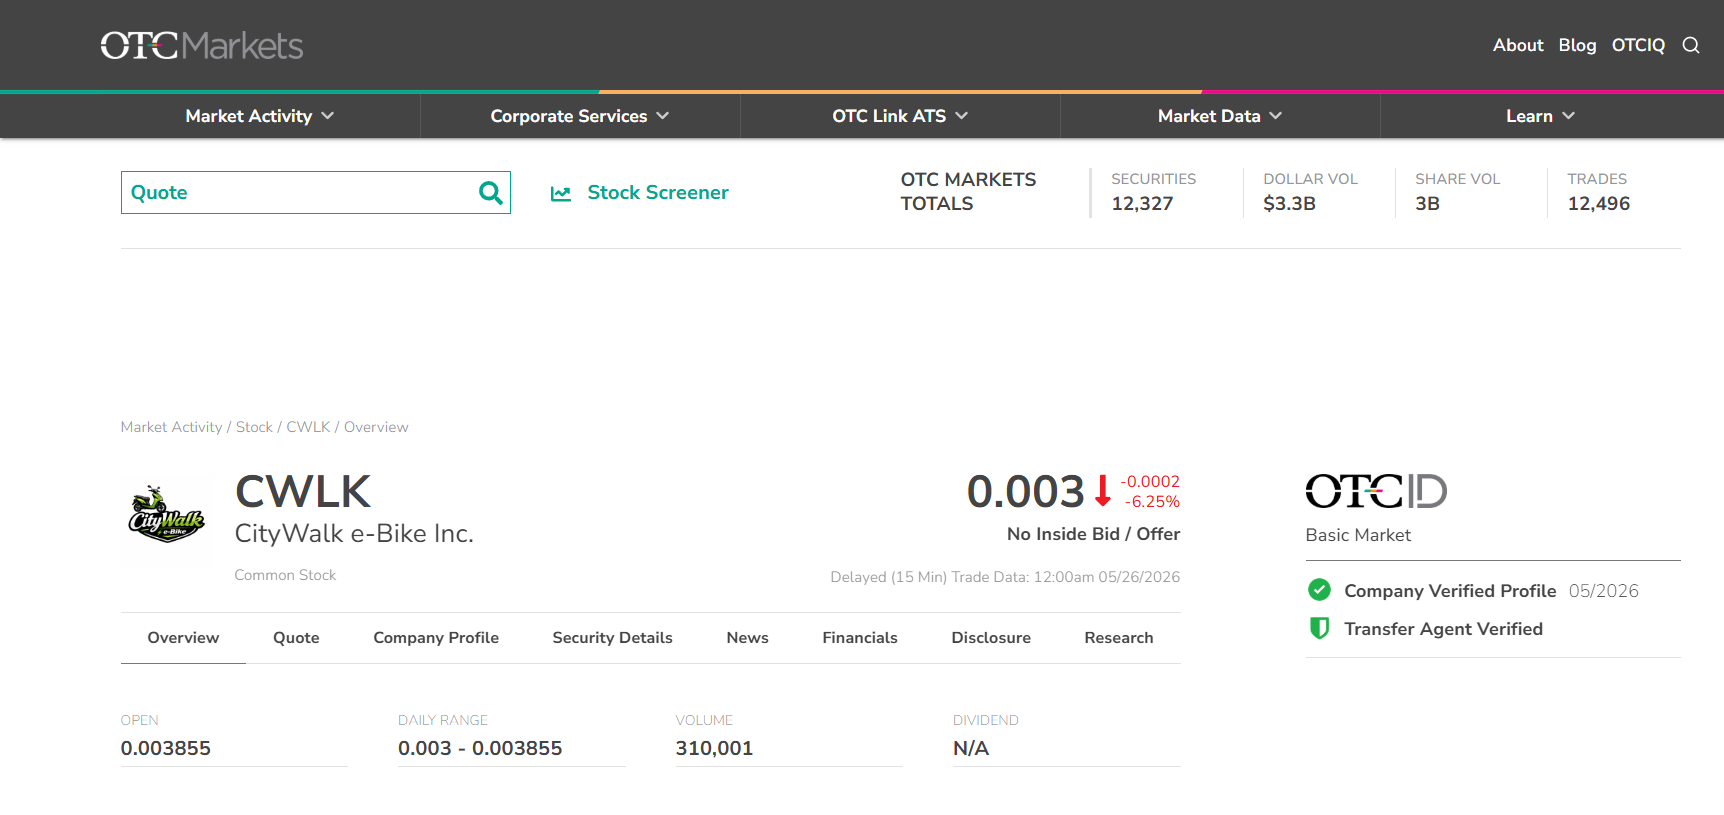
Task: Click the OTC Markets logo
Action: click(x=202, y=45)
